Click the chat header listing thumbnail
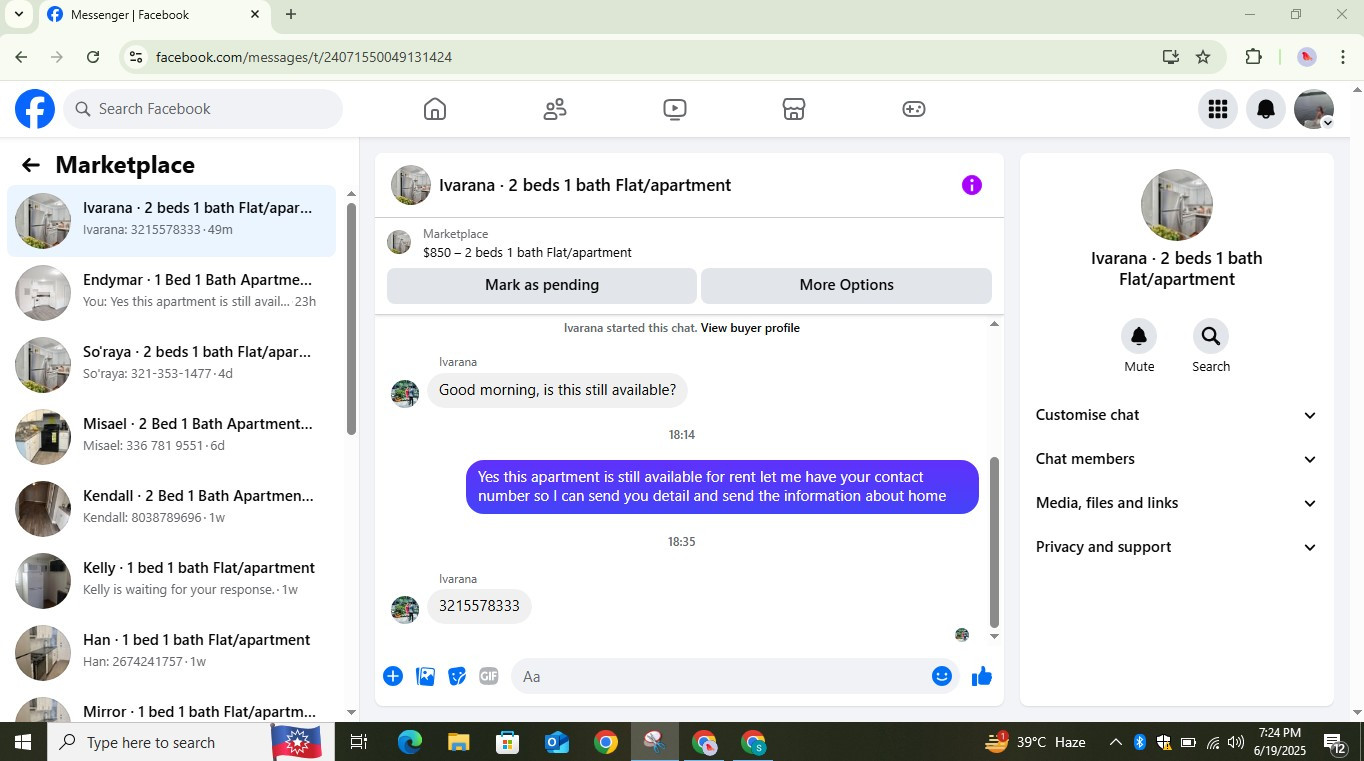The height and width of the screenshot is (761, 1364). pos(411,185)
